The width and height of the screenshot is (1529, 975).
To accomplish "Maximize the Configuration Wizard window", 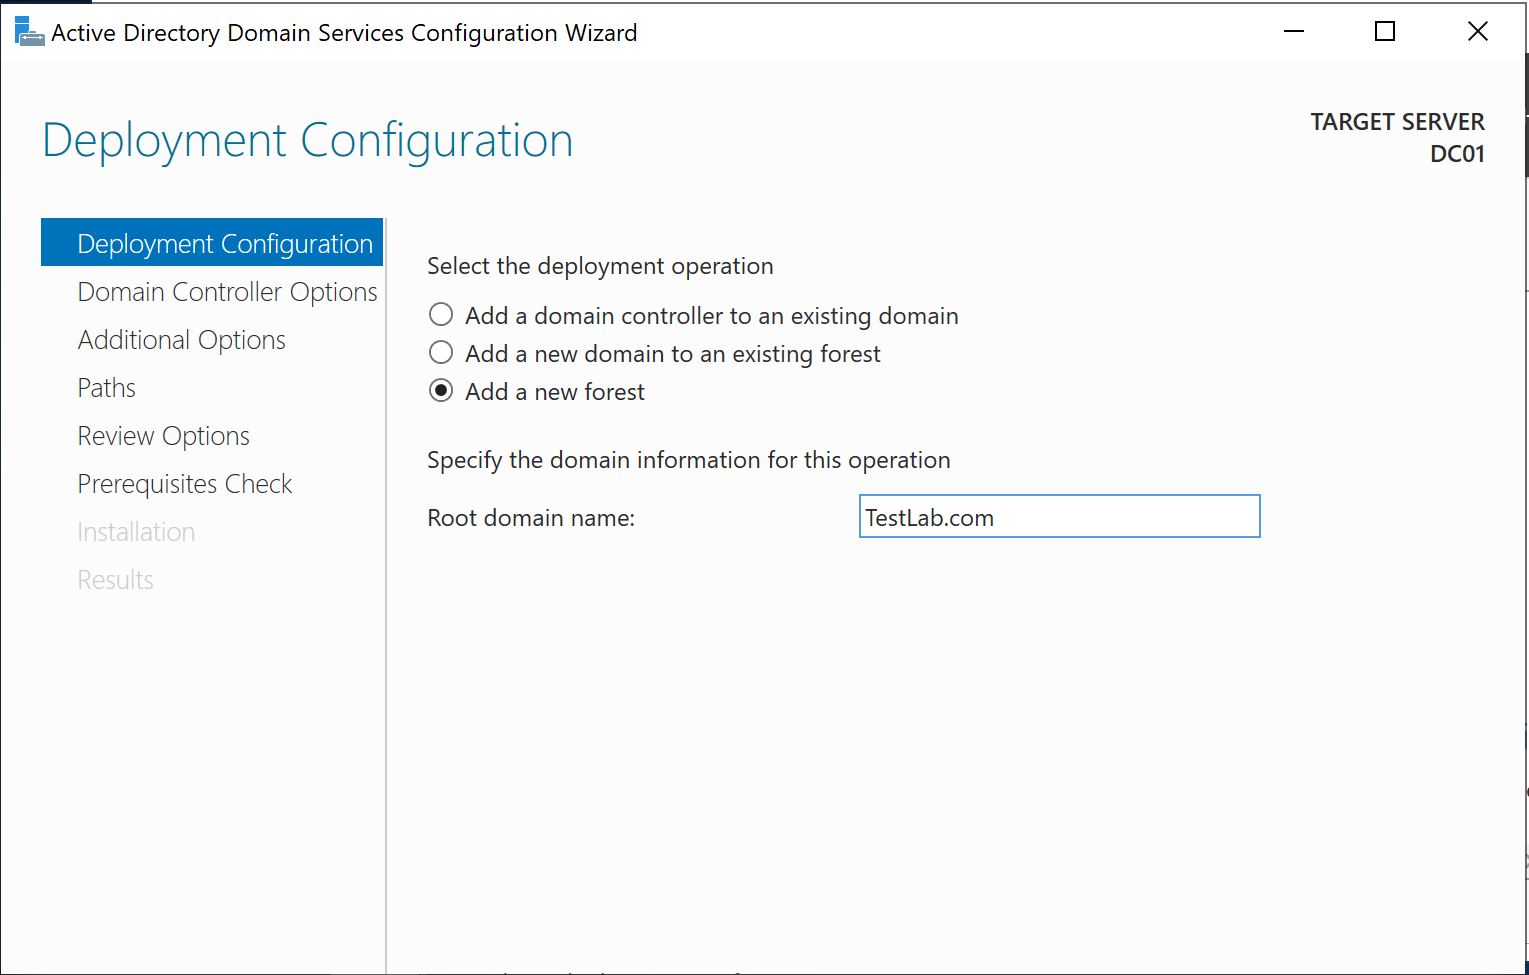I will point(1385,32).
